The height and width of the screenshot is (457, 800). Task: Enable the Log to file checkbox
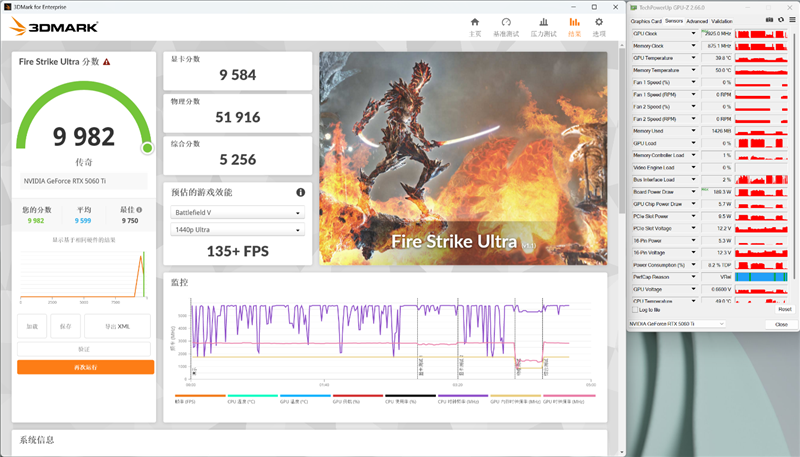point(635,310)
